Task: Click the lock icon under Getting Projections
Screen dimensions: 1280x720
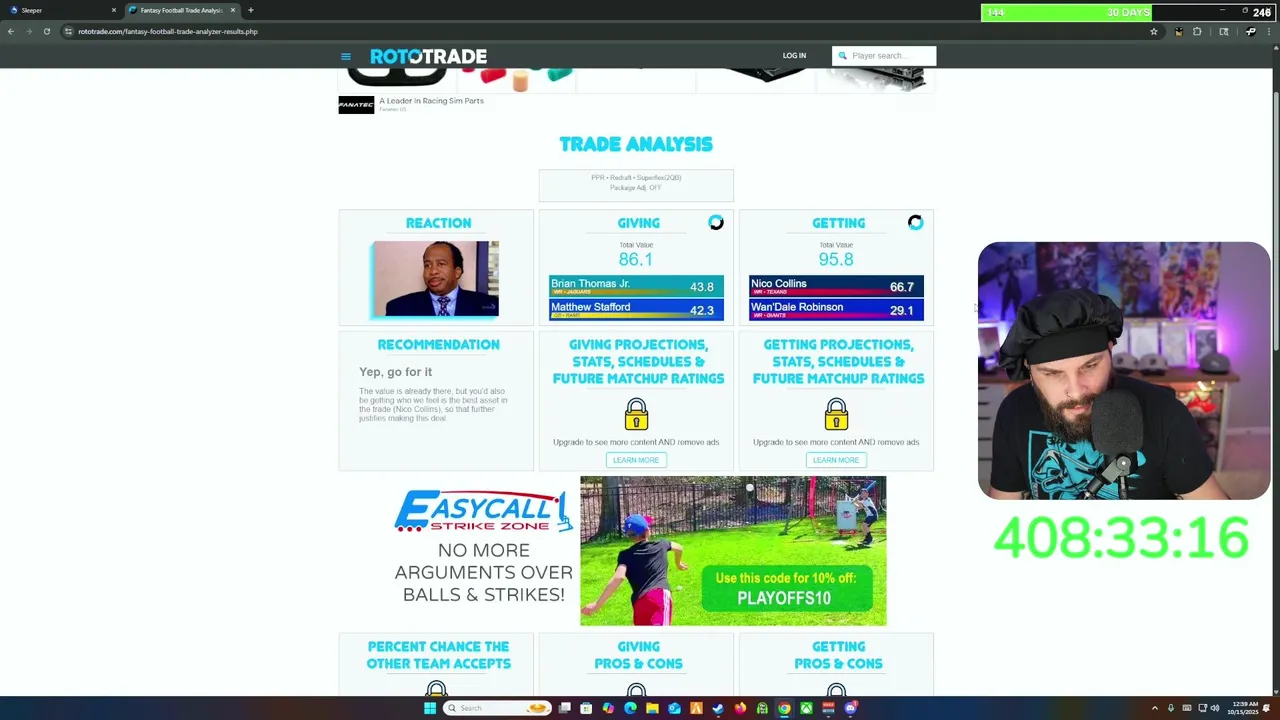Action: tap(836, 414)
